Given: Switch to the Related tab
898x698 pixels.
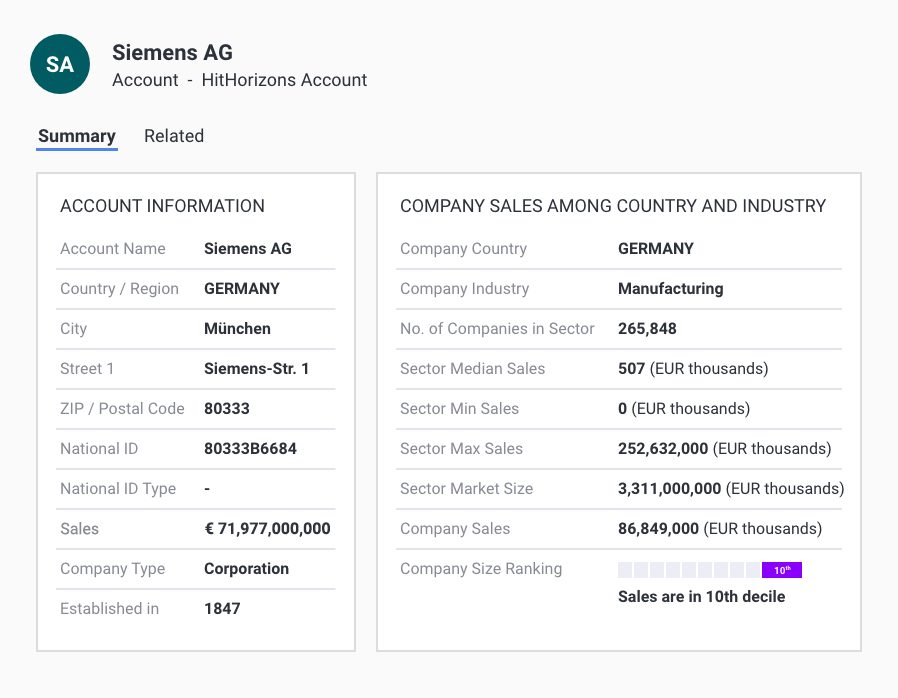Looking at the screenshot, I should [174, 136].
